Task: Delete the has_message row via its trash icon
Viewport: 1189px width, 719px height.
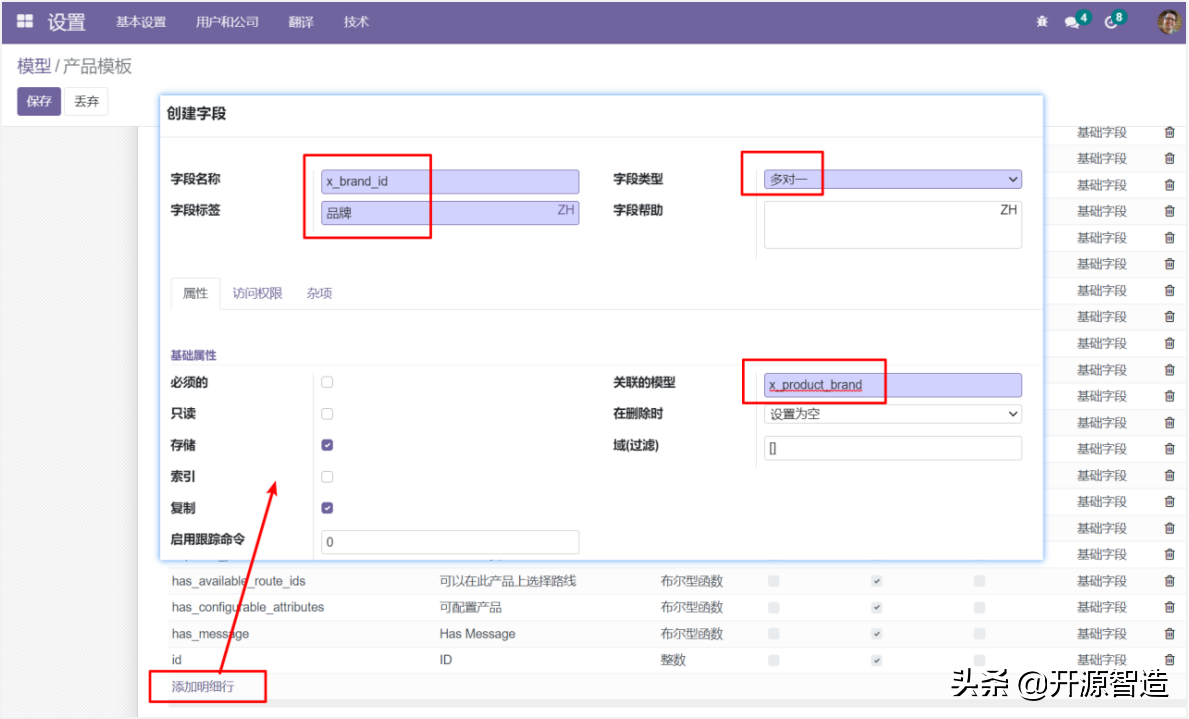Action: click(1169, 633)
